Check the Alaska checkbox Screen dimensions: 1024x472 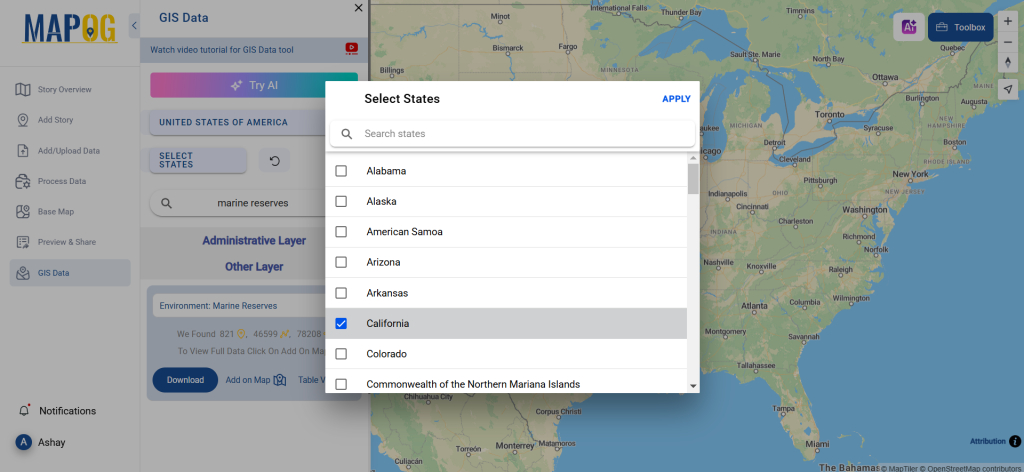[x=341, y=202]
